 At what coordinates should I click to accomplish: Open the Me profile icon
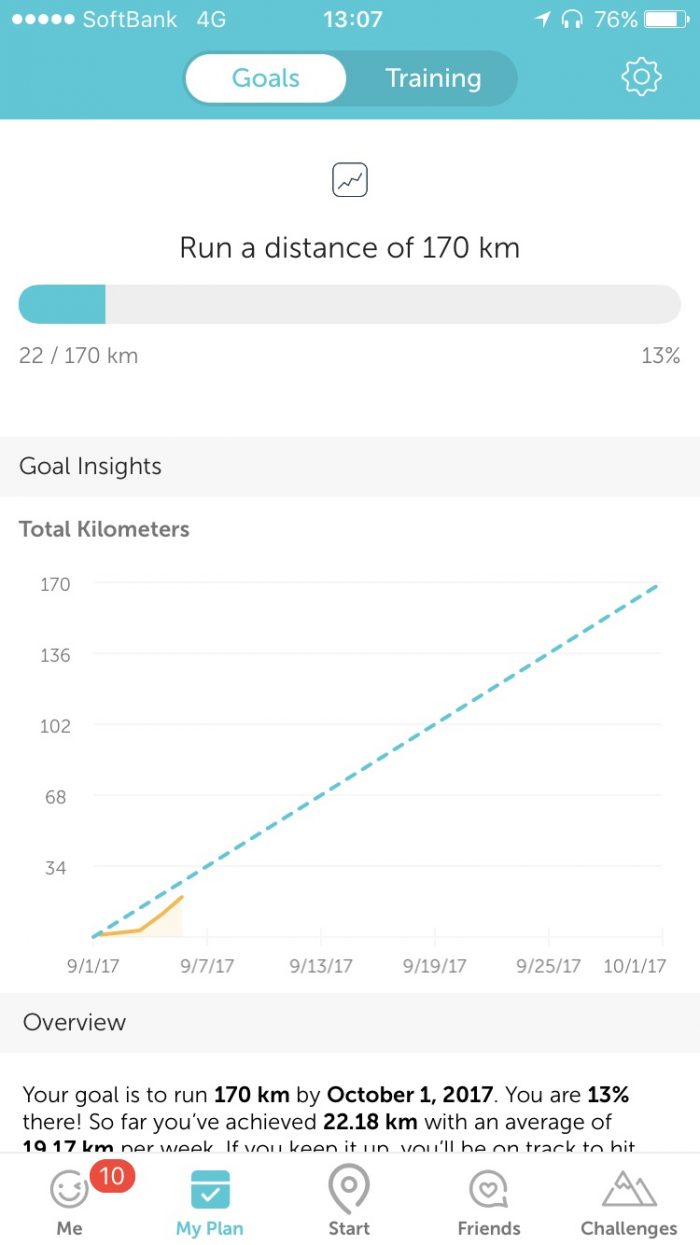tap(69, 1190)
